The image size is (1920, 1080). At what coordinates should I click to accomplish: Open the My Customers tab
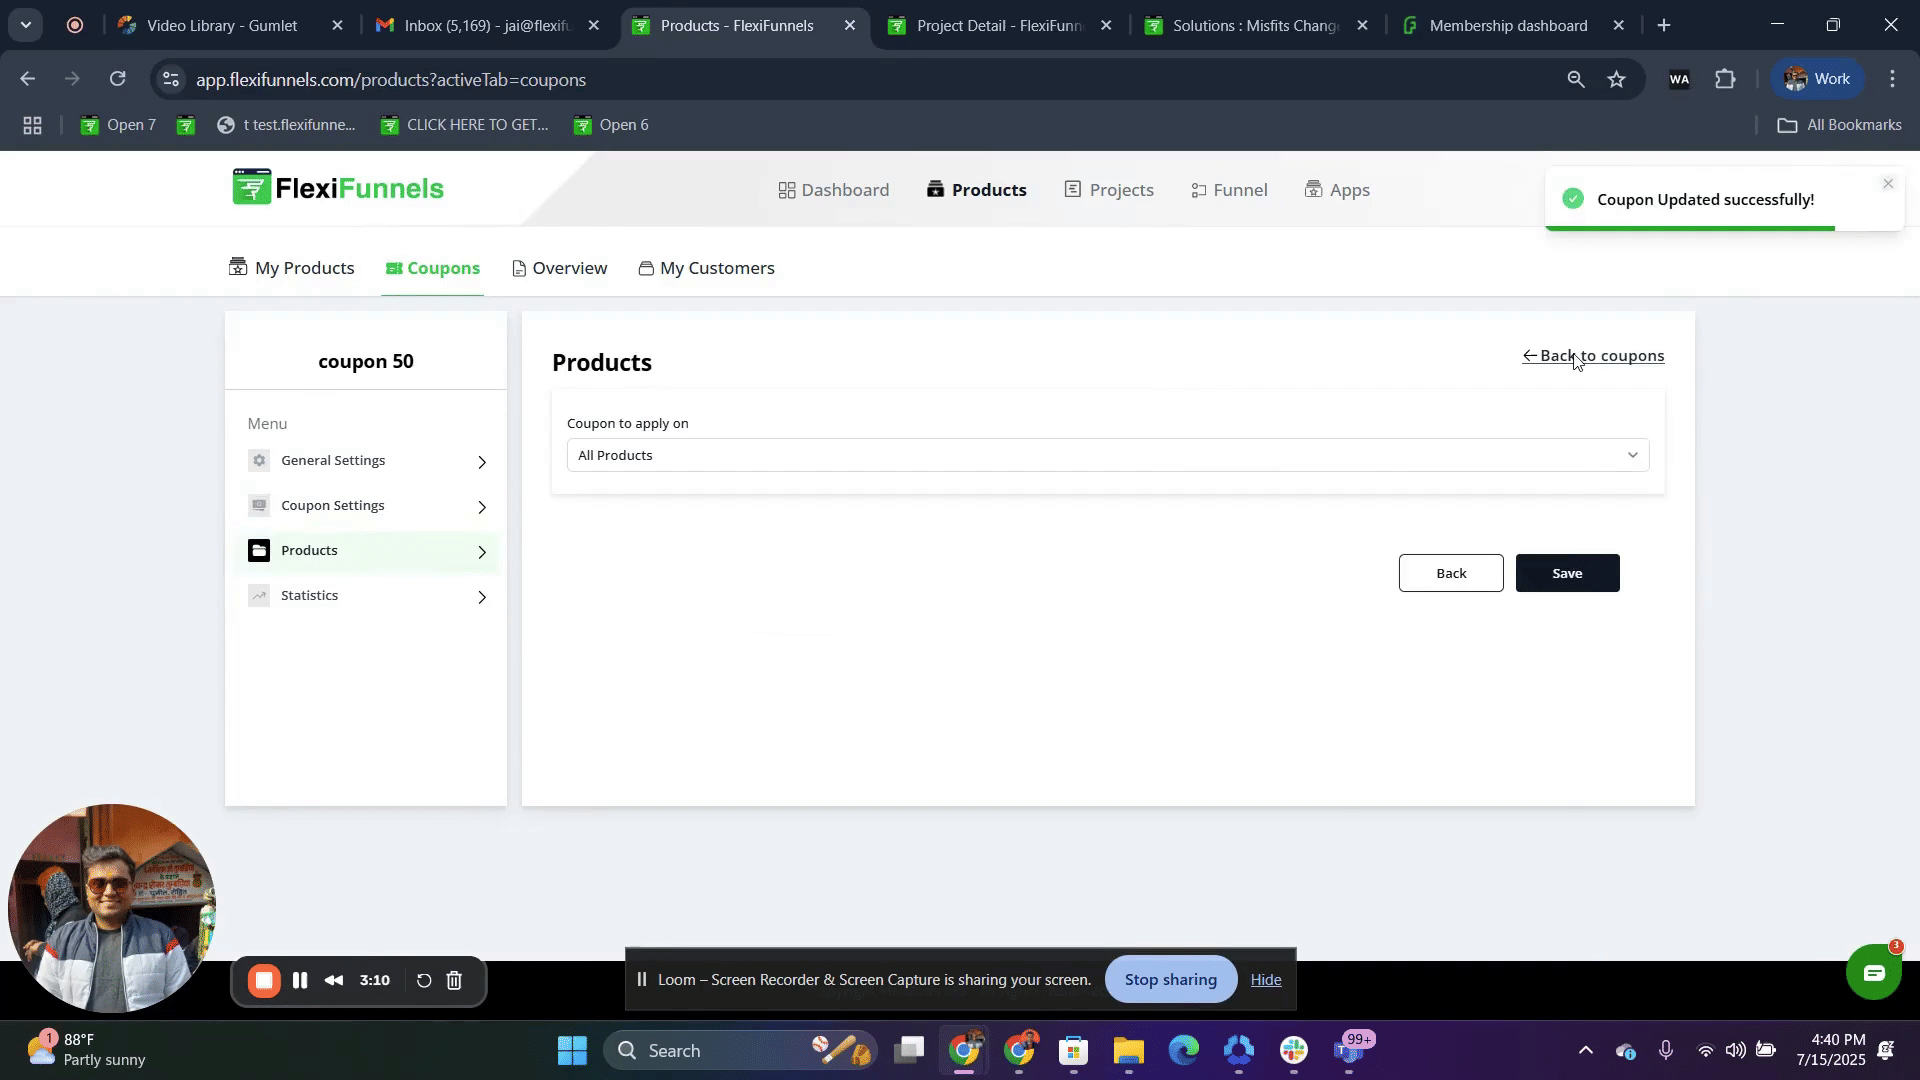point(706,268)
